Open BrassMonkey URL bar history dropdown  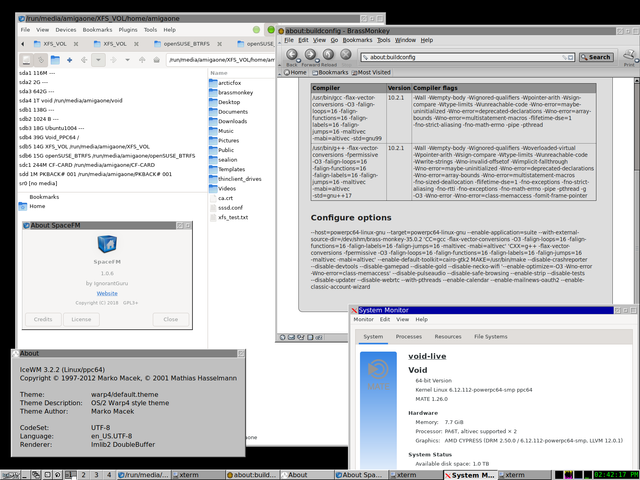tap(571, 58)
